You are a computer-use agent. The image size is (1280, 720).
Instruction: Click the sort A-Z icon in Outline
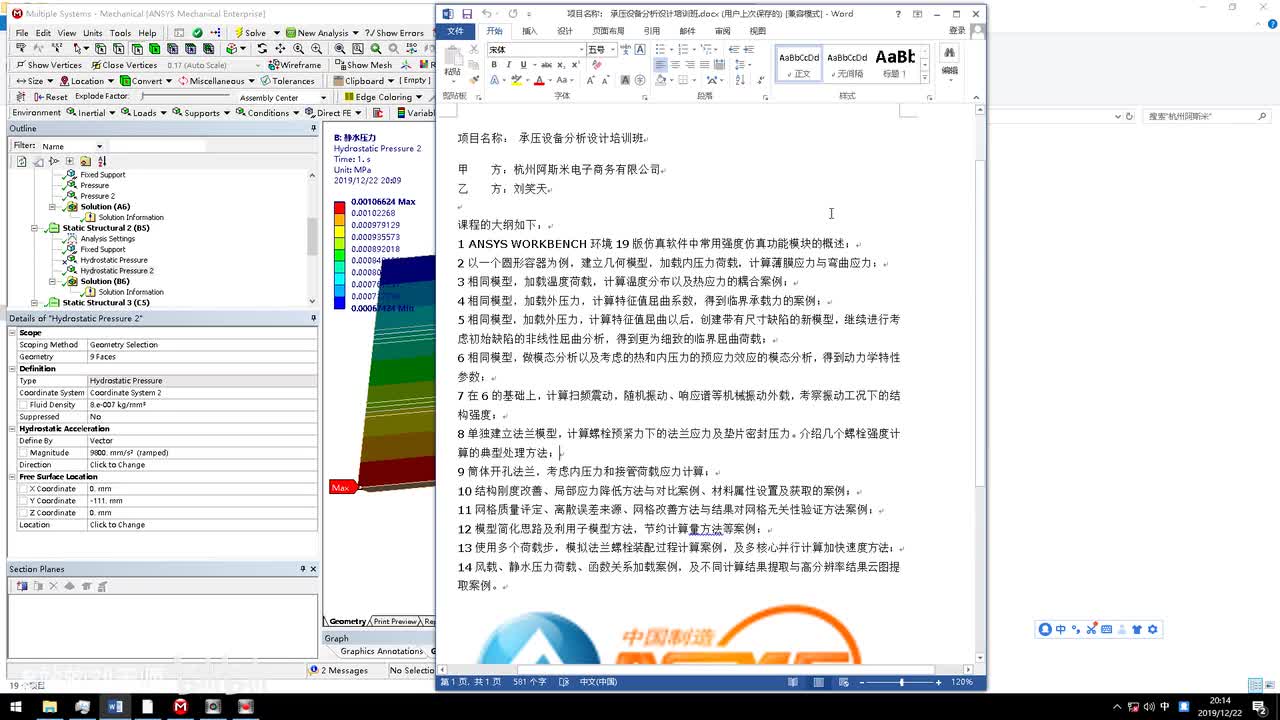(x=101, y=161)
